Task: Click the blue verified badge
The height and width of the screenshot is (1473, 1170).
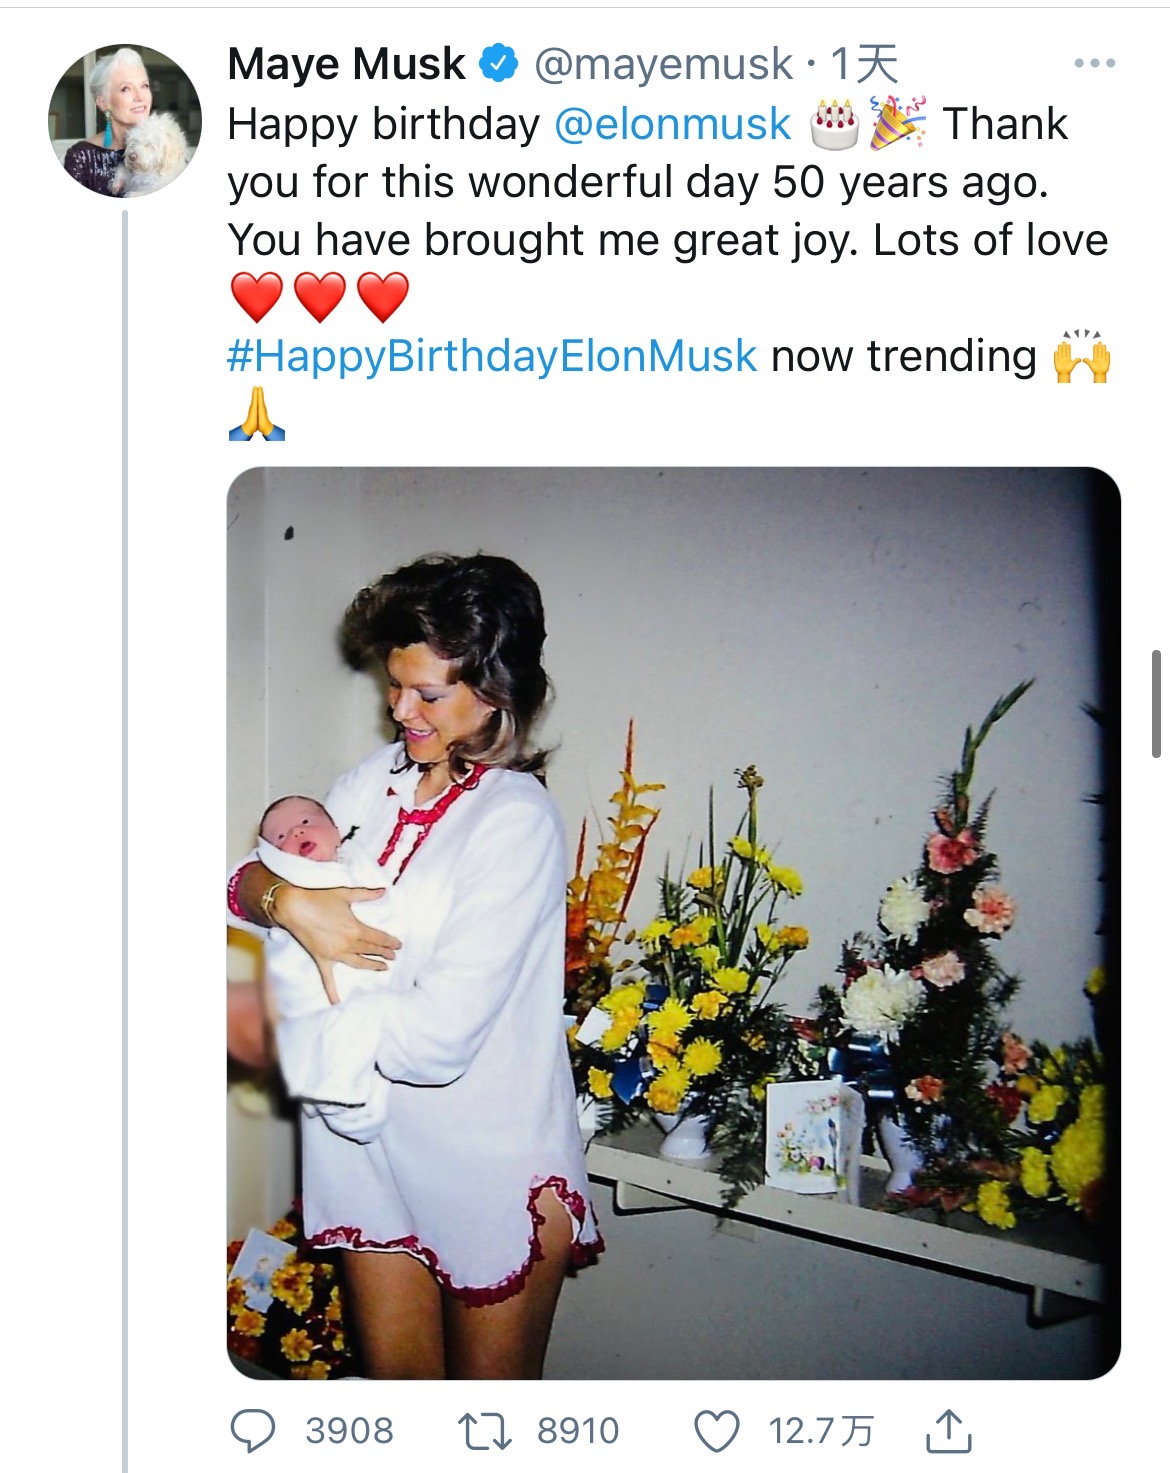Action: 500,64
